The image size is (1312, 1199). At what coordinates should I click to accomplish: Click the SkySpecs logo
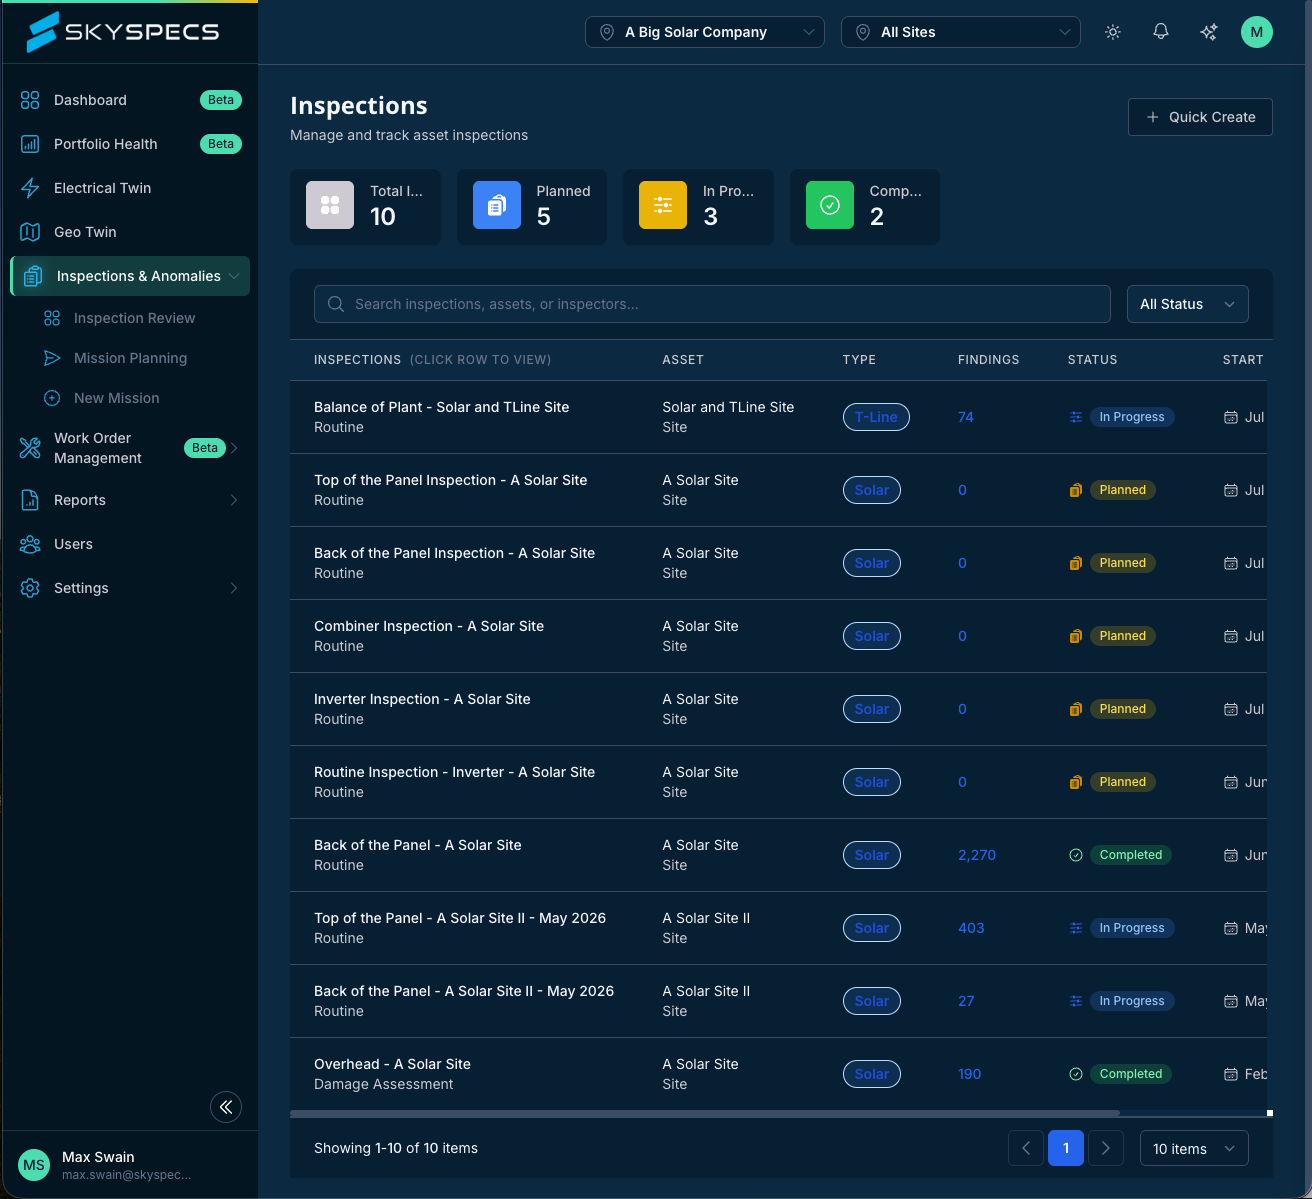pyautogui.click(x=123, y=32)
